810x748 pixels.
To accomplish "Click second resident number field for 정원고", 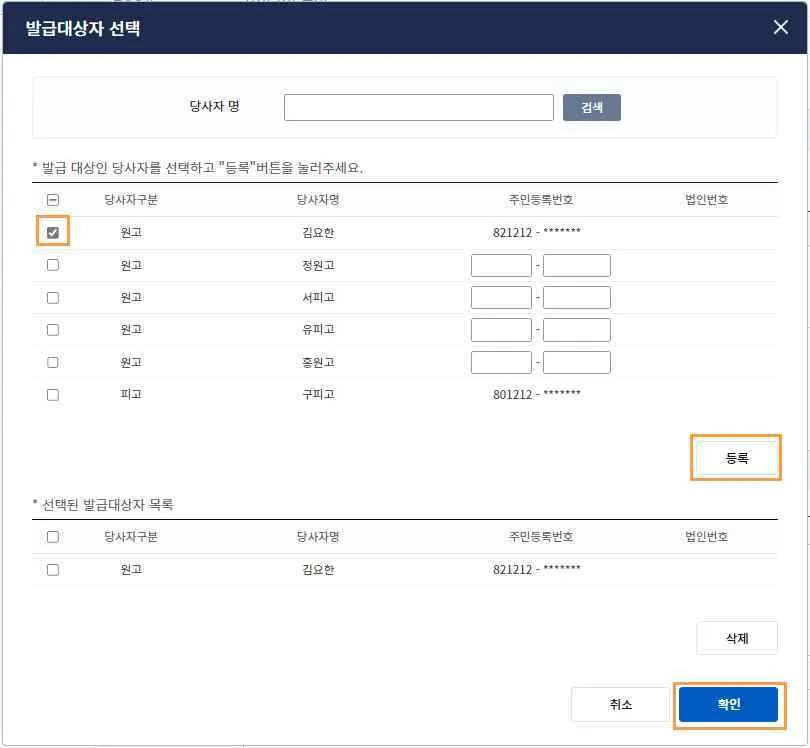I will [577, 266].
